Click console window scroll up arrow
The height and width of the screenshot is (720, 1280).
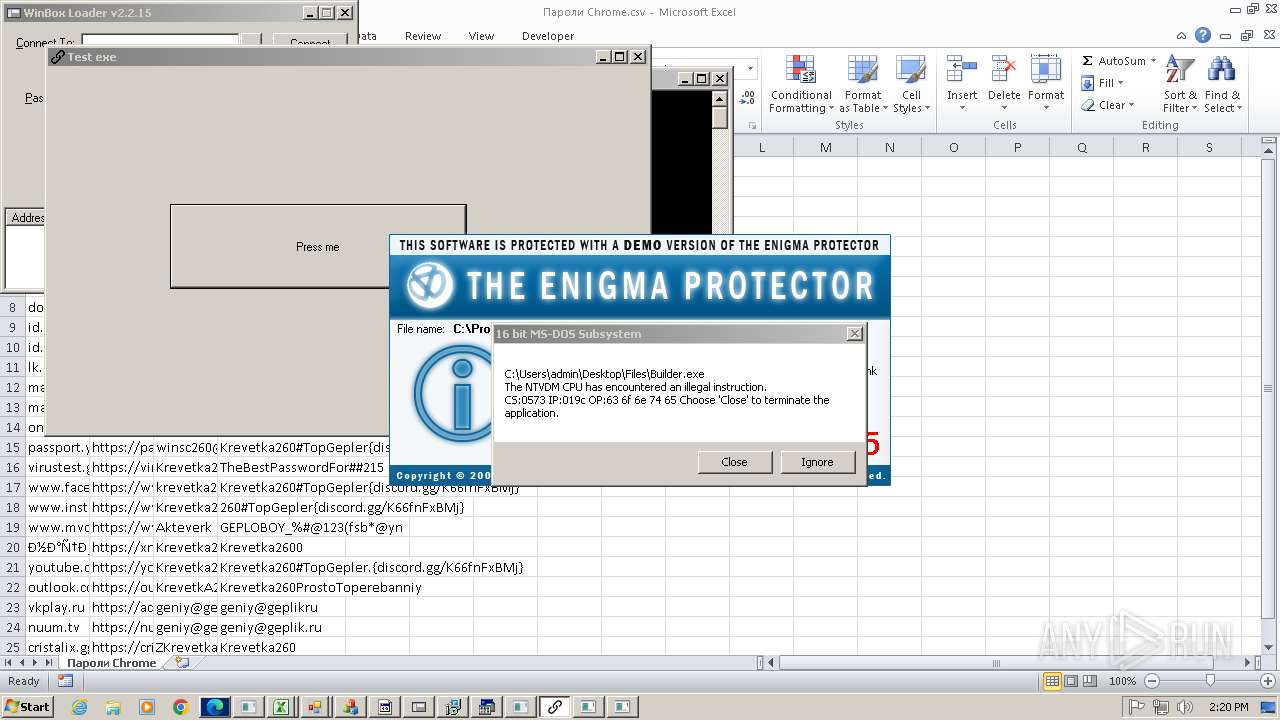point(720,98)
